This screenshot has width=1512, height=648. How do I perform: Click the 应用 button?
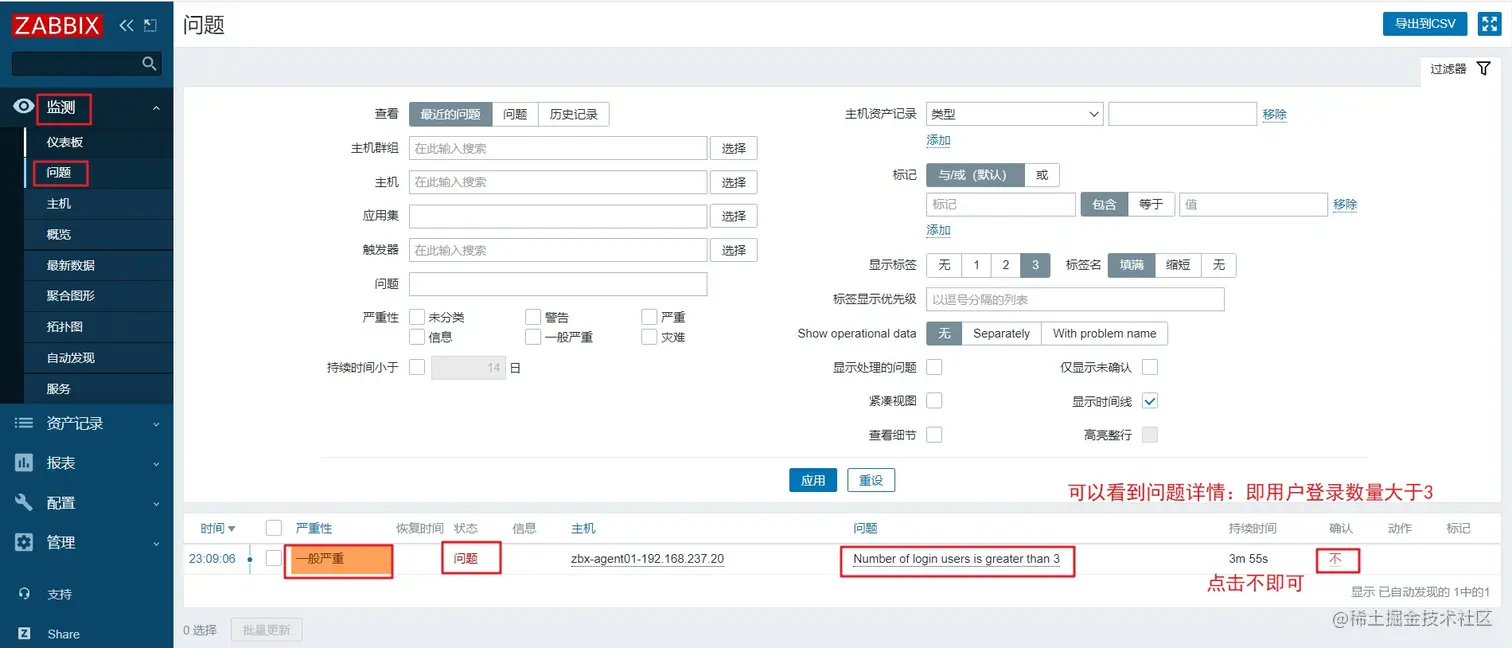tap(813, 480)
